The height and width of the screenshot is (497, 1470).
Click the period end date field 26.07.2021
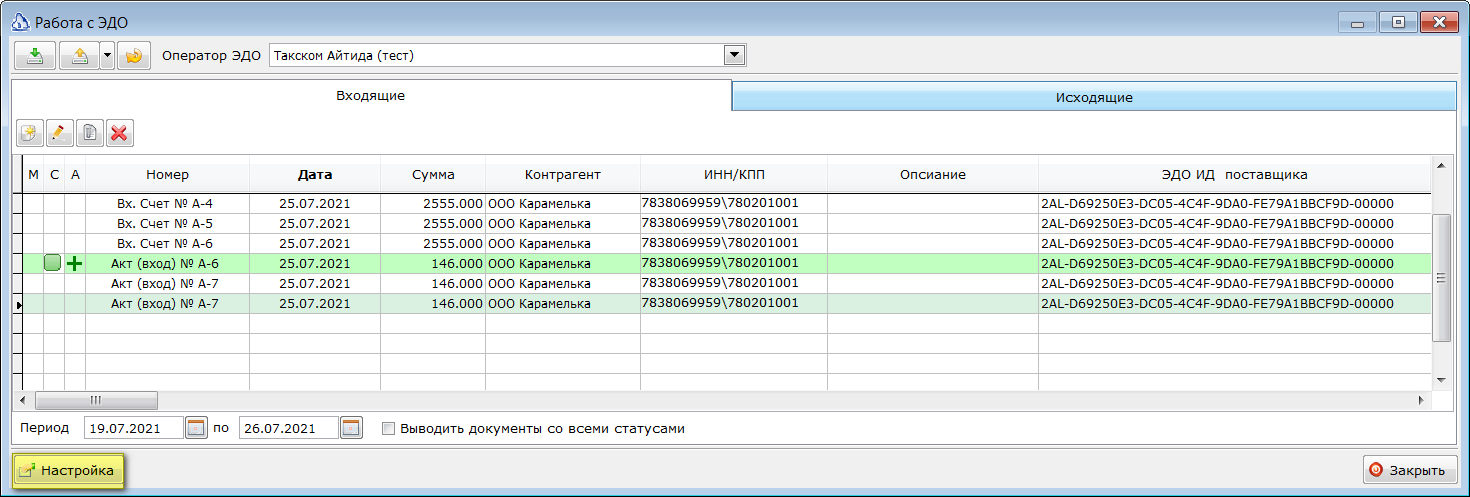click(x=289, y=428)
